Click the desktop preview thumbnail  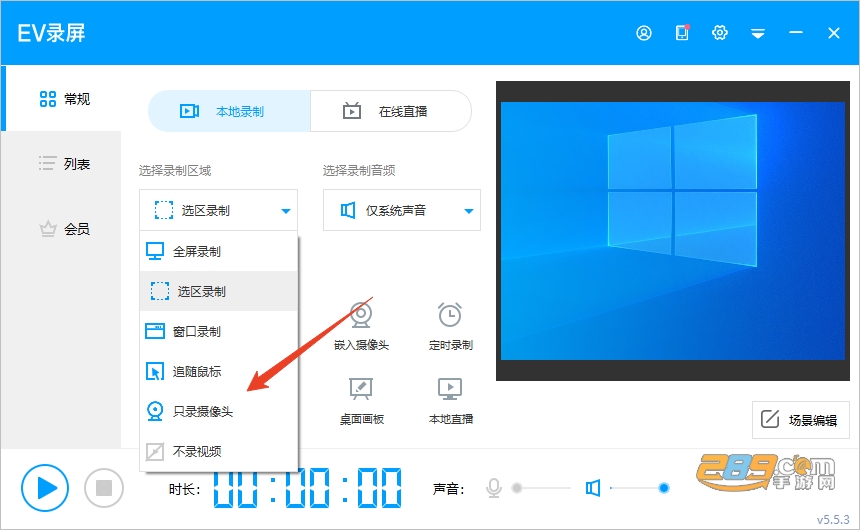coord(673,231)
